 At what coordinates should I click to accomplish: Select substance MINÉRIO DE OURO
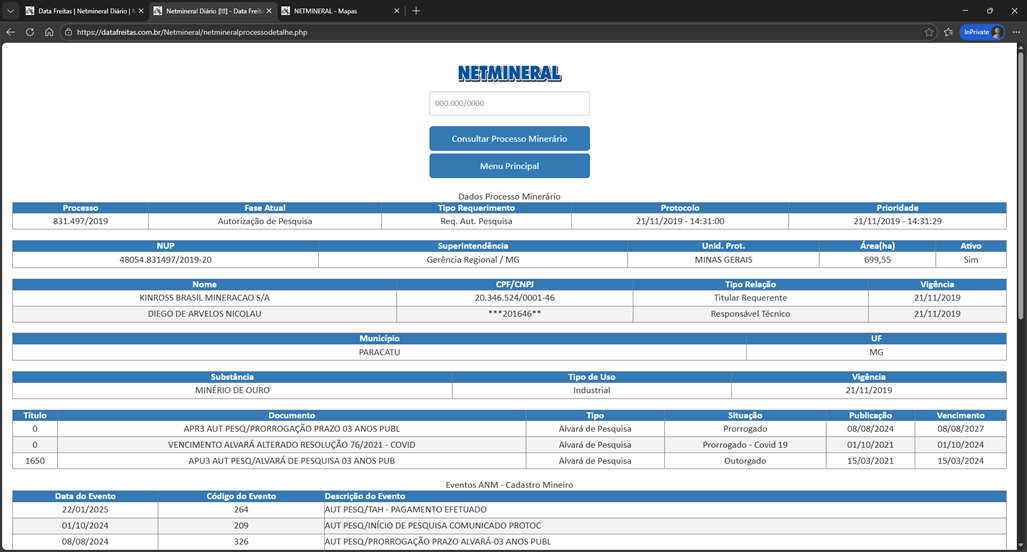pos(233,390)
